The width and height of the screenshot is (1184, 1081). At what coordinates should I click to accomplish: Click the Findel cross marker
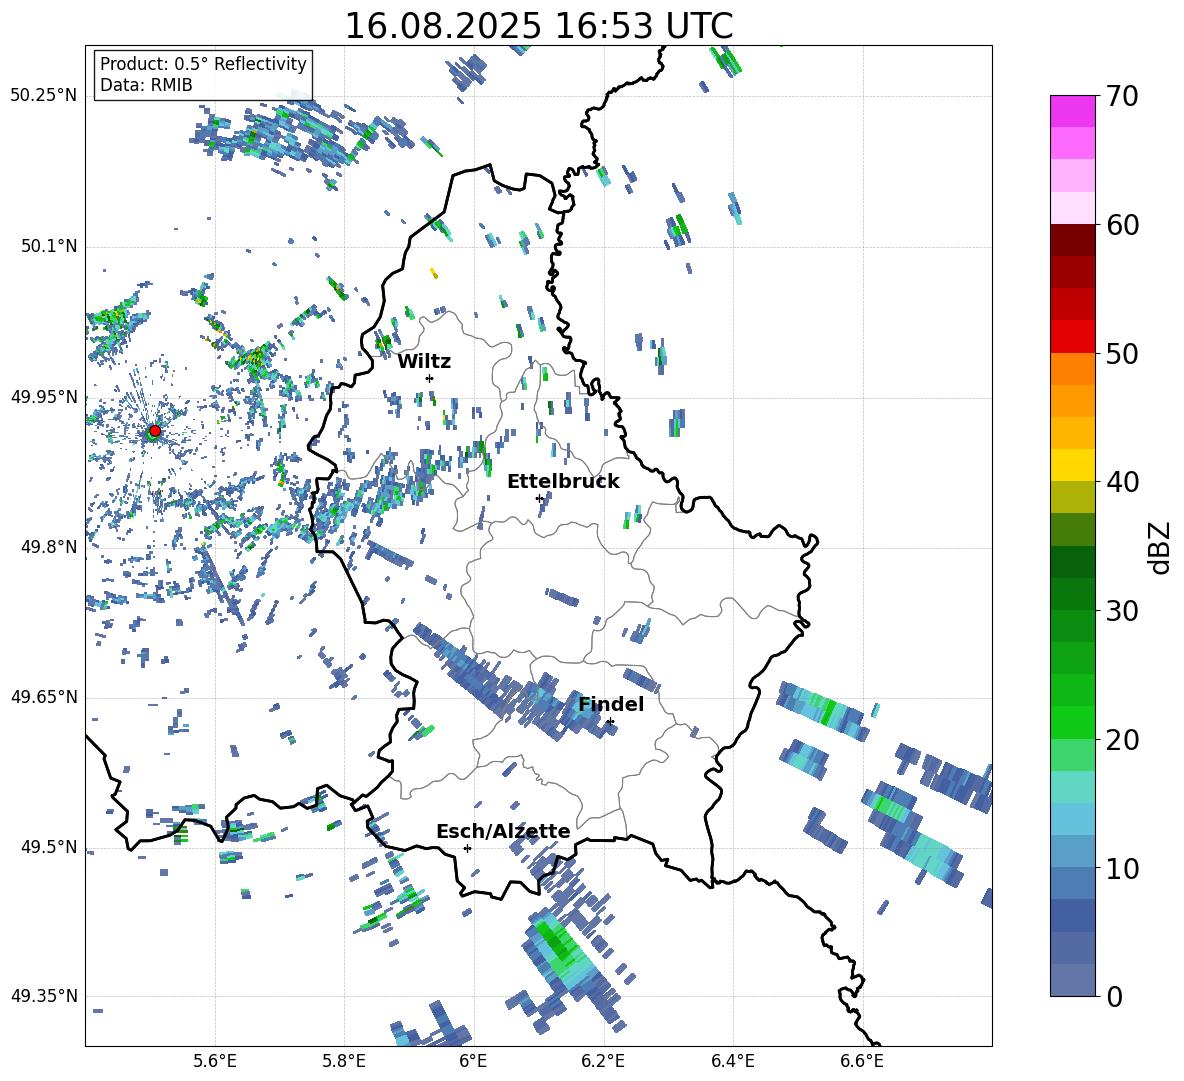coord(610,722)
